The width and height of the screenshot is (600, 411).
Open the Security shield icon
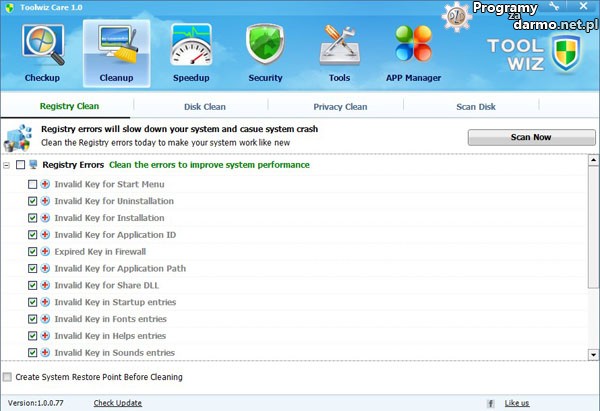[265, 47]
